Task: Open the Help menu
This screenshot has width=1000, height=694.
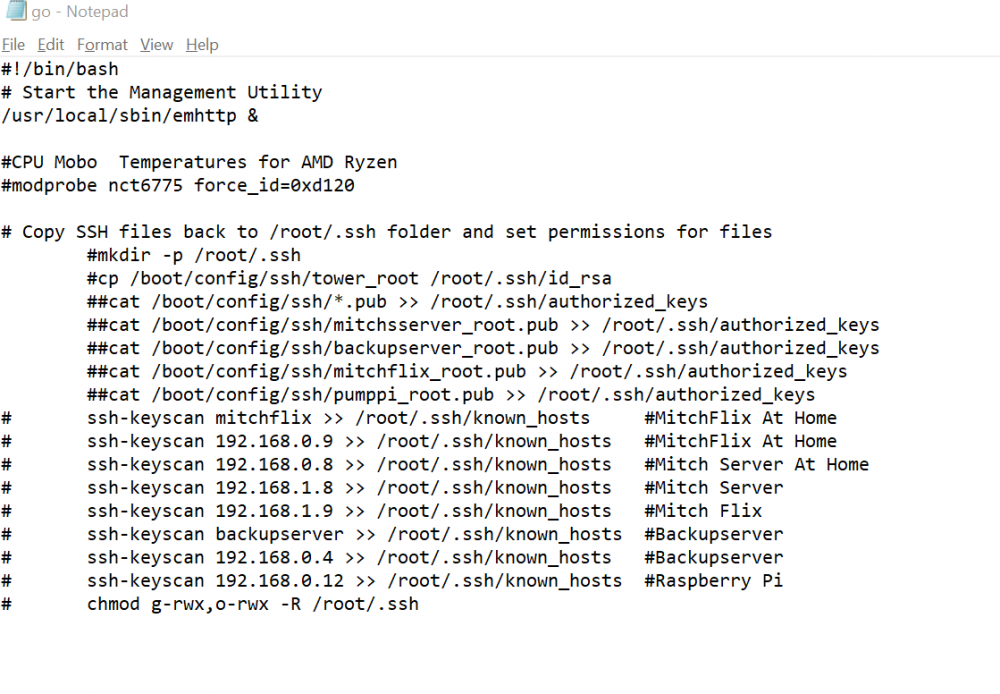Action: [x=202, y=45]
